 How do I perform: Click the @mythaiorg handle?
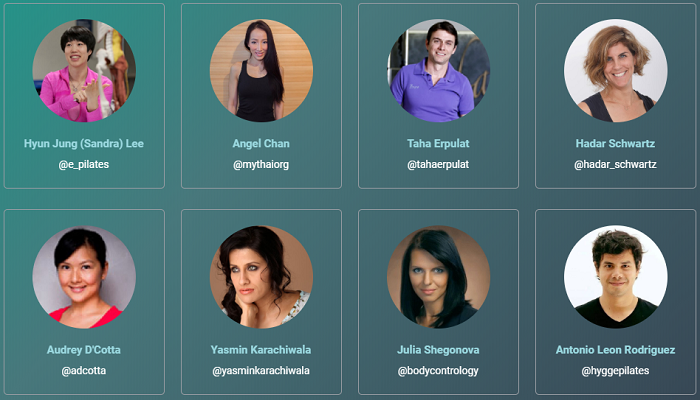pos(261,165)
